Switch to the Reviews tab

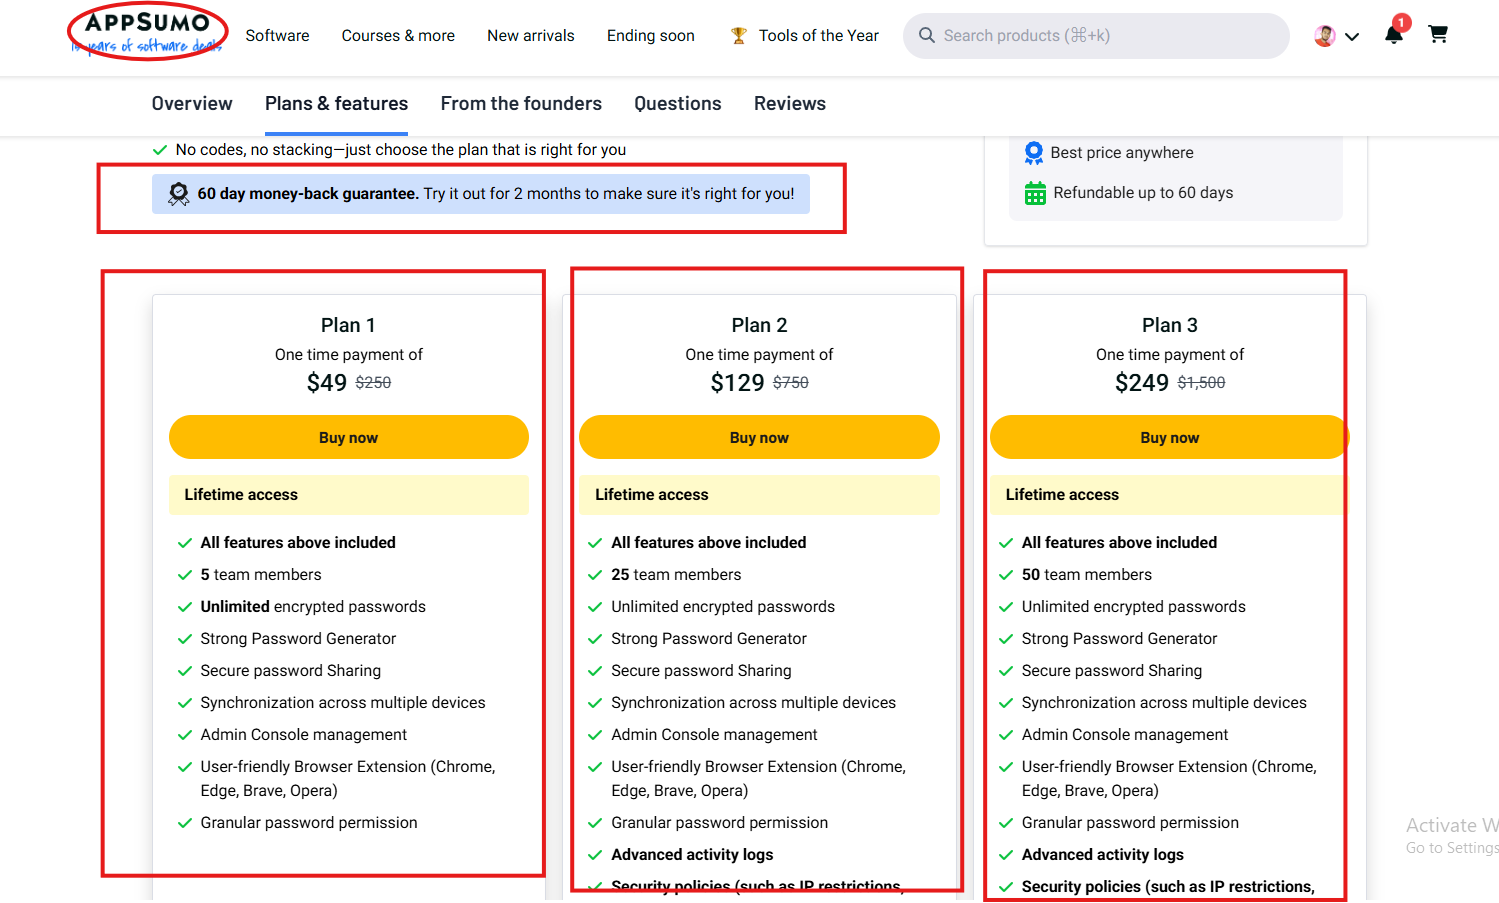tap(789, 103)
